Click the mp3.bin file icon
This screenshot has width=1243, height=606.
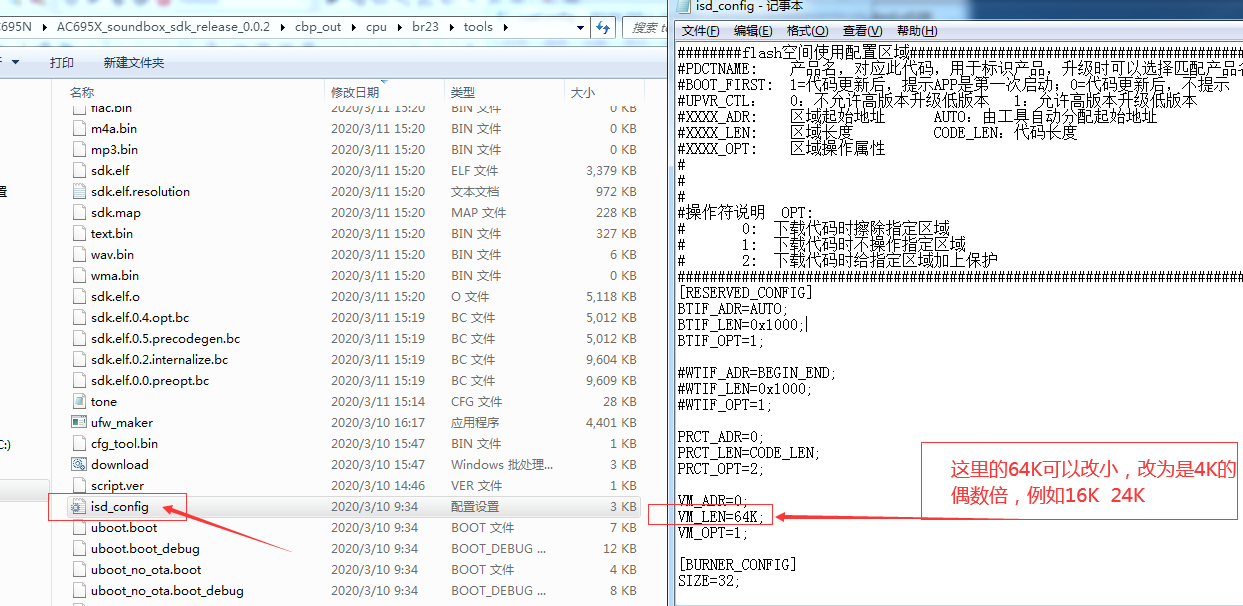tap(79, 150)
